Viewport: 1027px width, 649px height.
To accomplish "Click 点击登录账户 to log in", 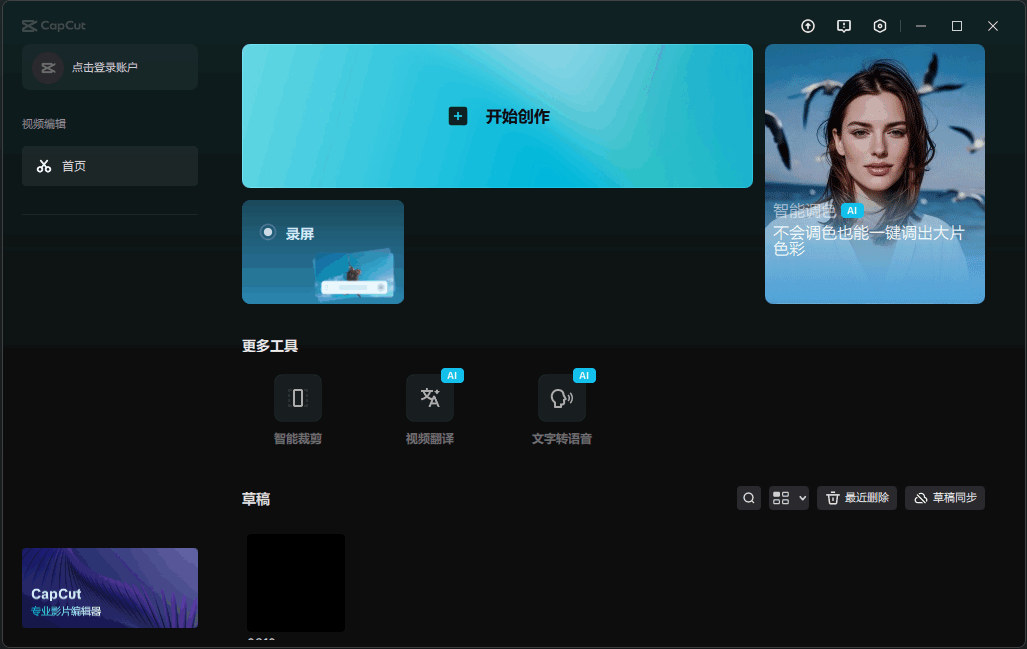I will coord(105,67).
